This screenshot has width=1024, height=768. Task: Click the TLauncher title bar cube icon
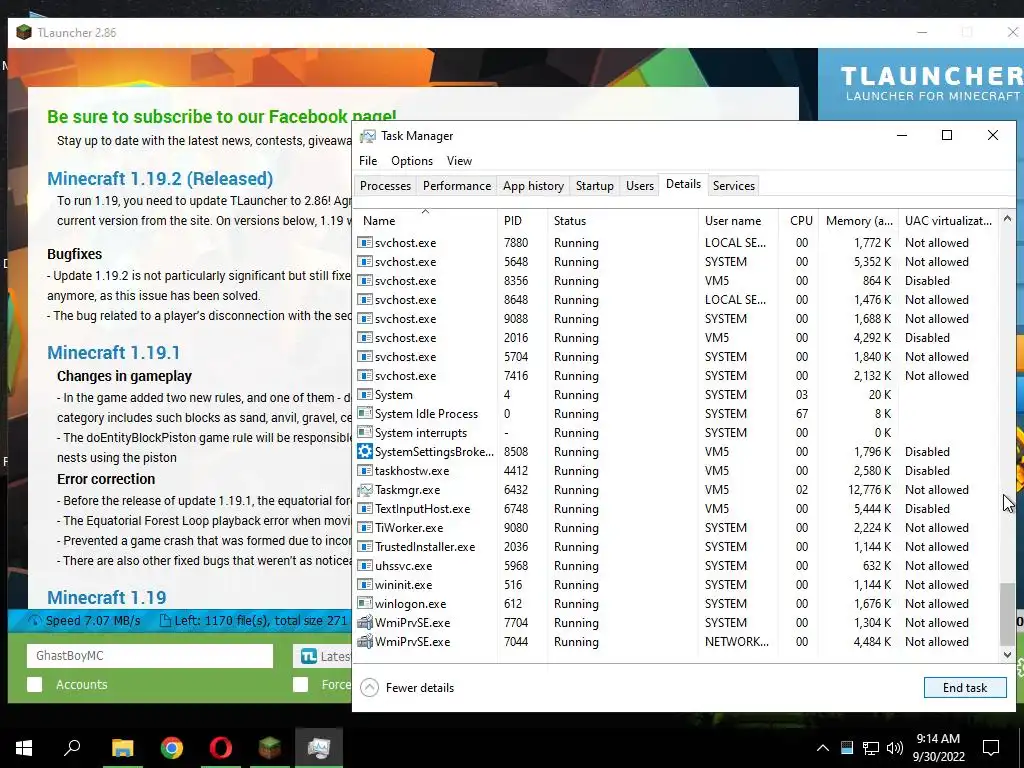(x=24, y=32)
